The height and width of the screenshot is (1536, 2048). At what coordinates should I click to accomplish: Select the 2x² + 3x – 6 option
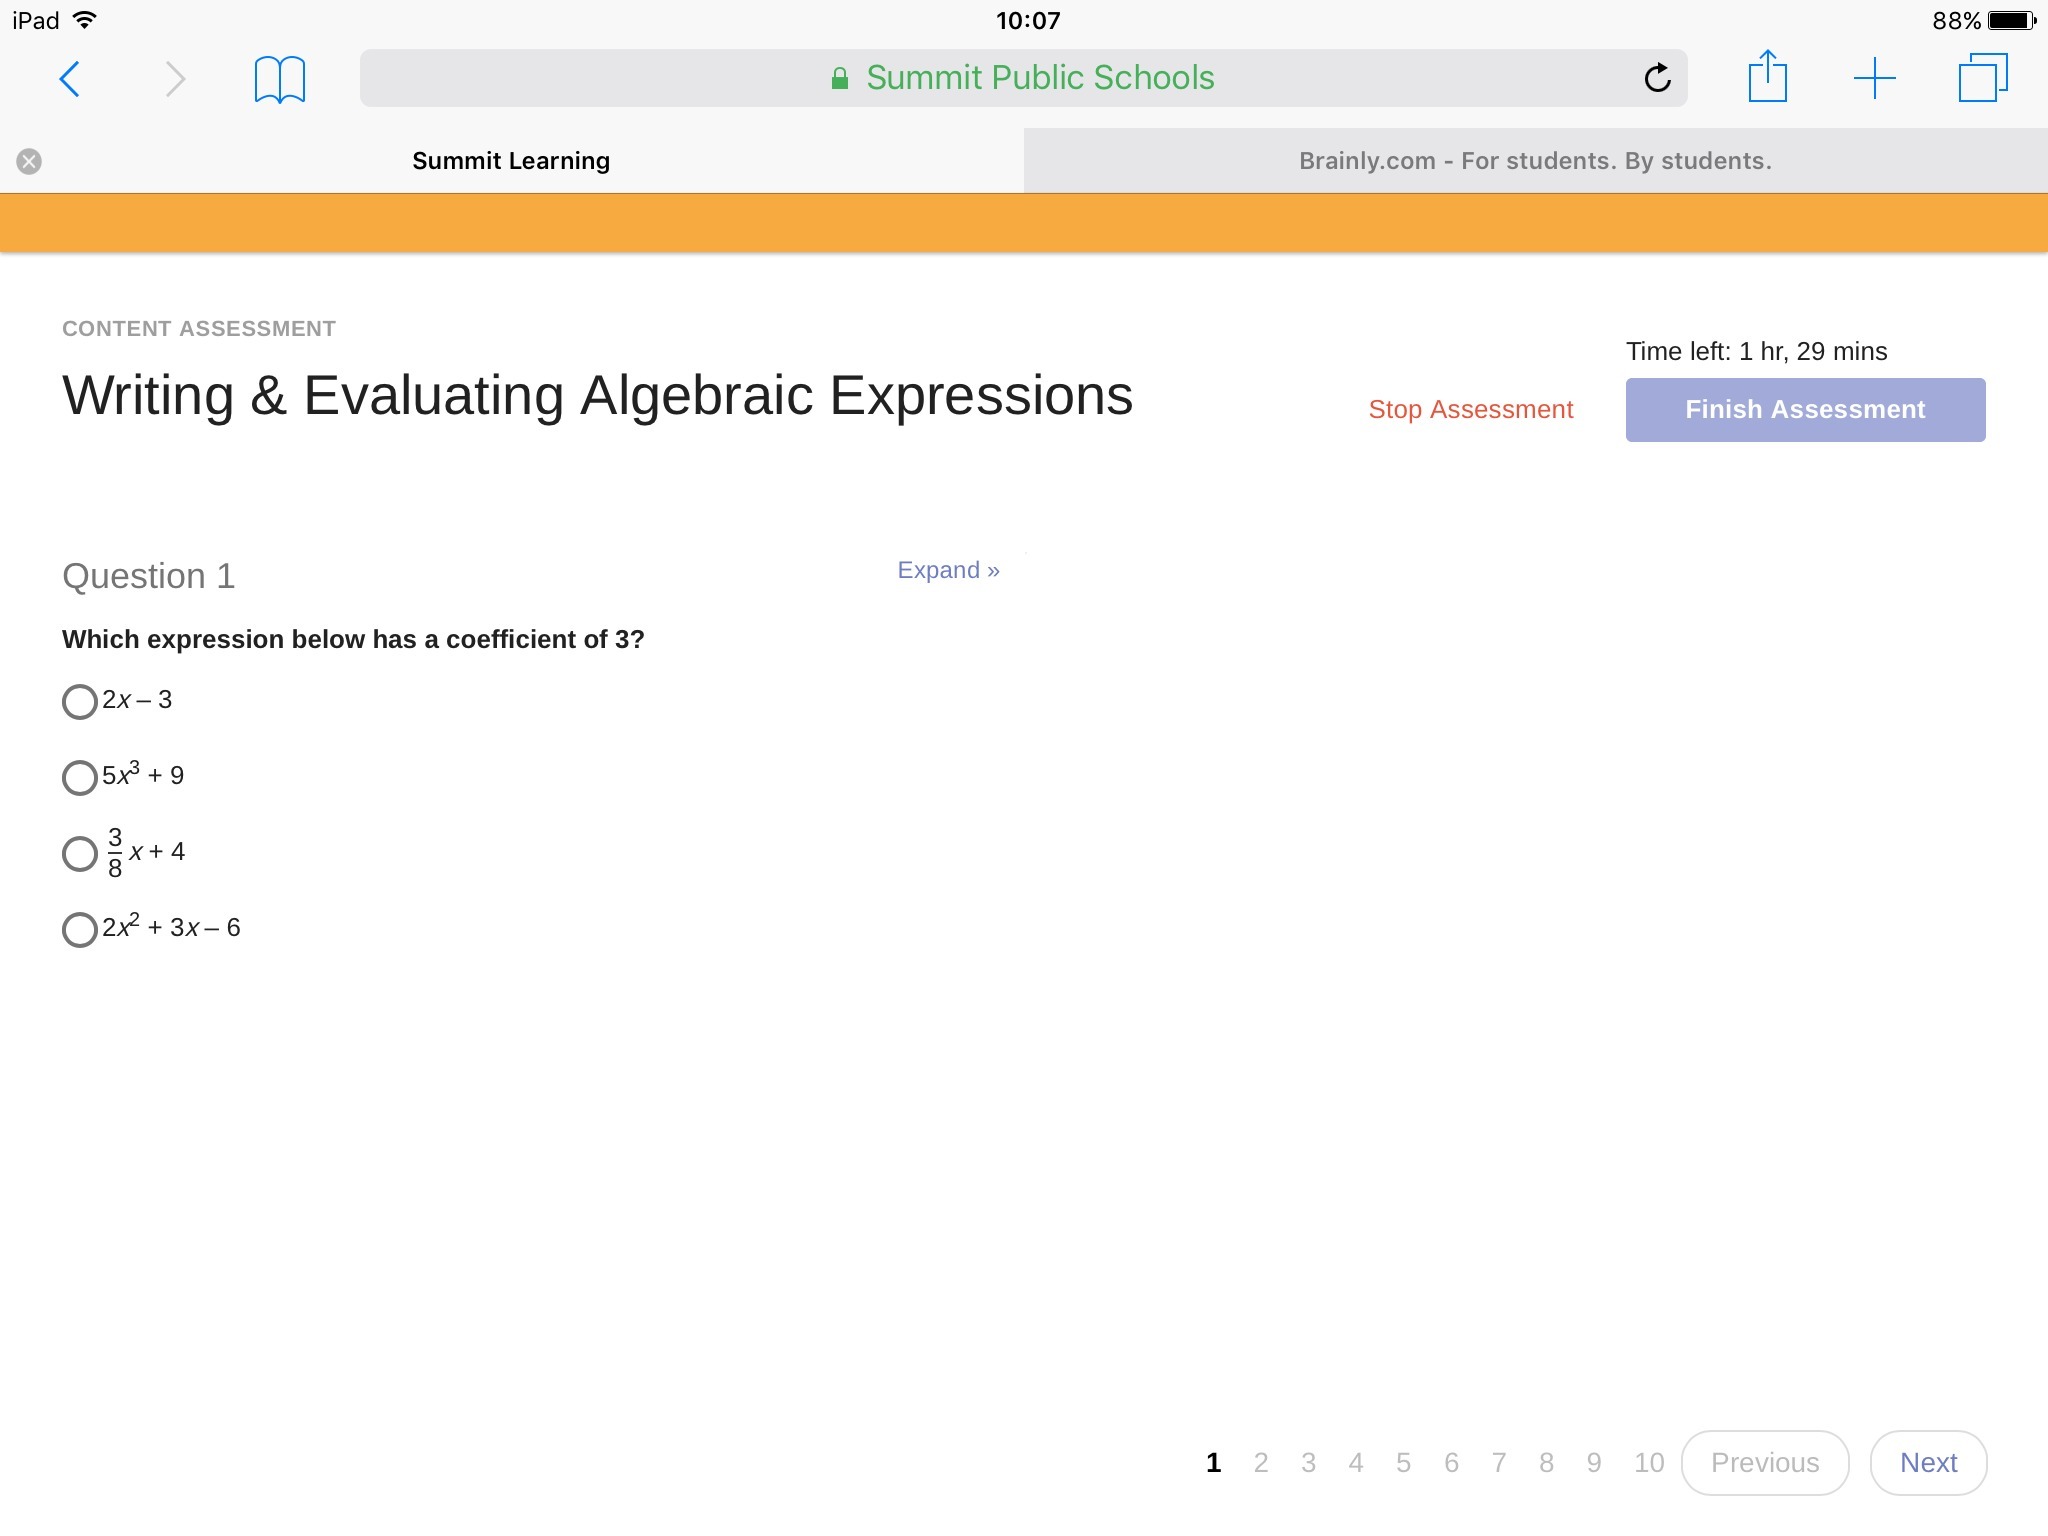(x=80, y=929)
